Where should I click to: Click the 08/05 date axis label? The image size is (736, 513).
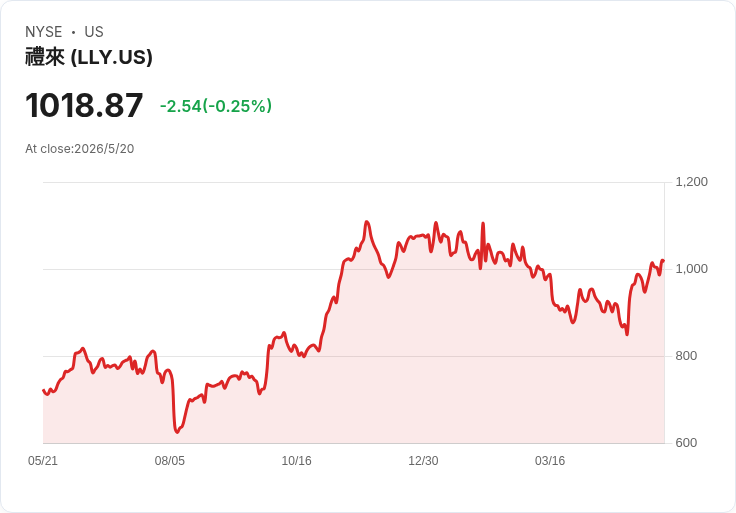click(x=169, y=460)
